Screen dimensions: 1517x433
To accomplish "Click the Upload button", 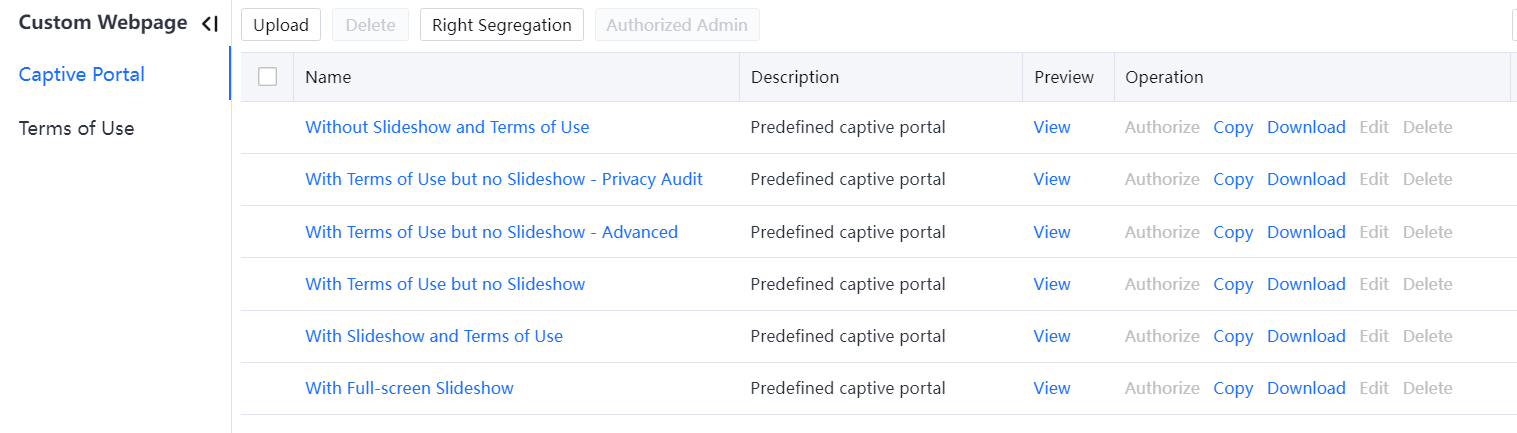I will click(x=281, y=25).
